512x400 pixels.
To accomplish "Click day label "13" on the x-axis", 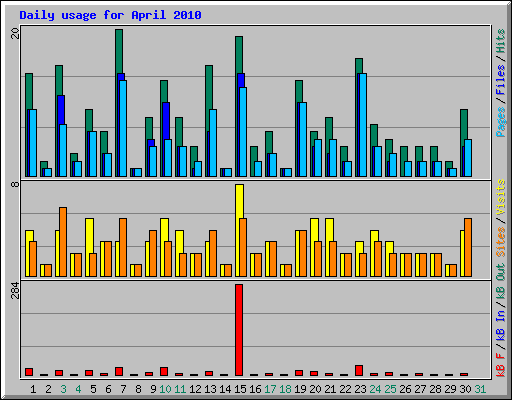I will [x=210, y=389].
